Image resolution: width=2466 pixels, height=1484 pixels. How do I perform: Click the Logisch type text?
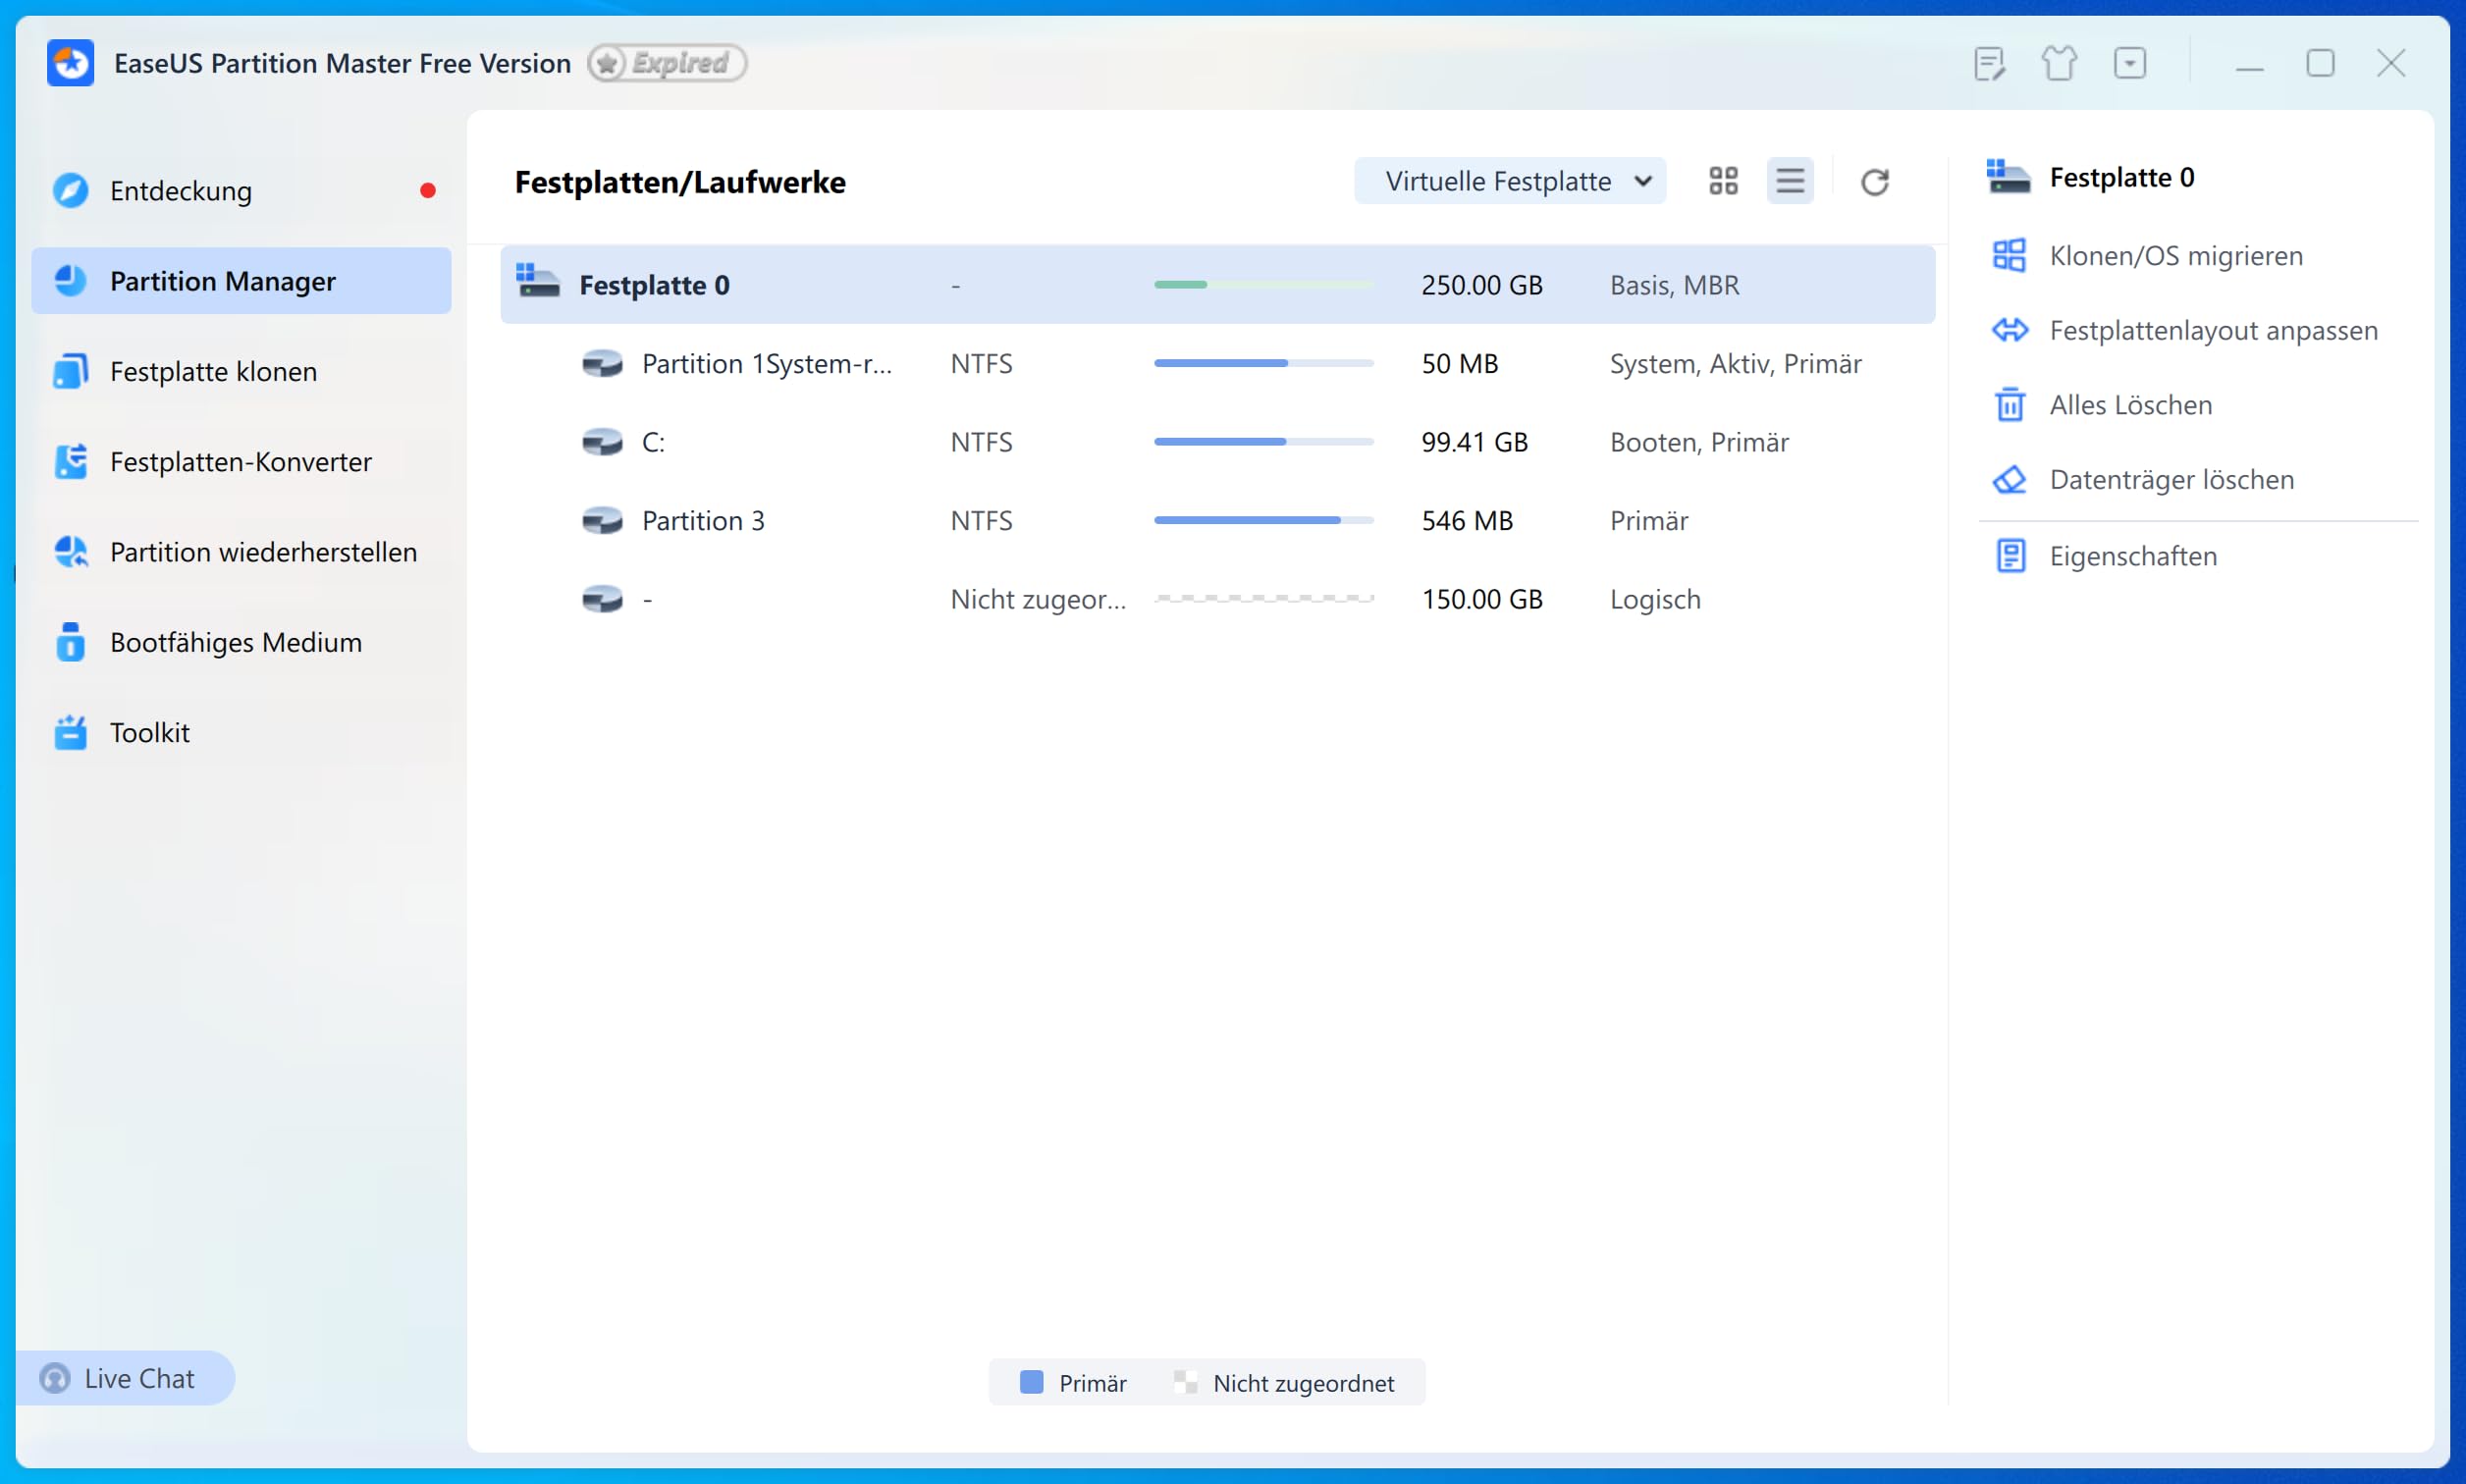(x=1655, y=599)
